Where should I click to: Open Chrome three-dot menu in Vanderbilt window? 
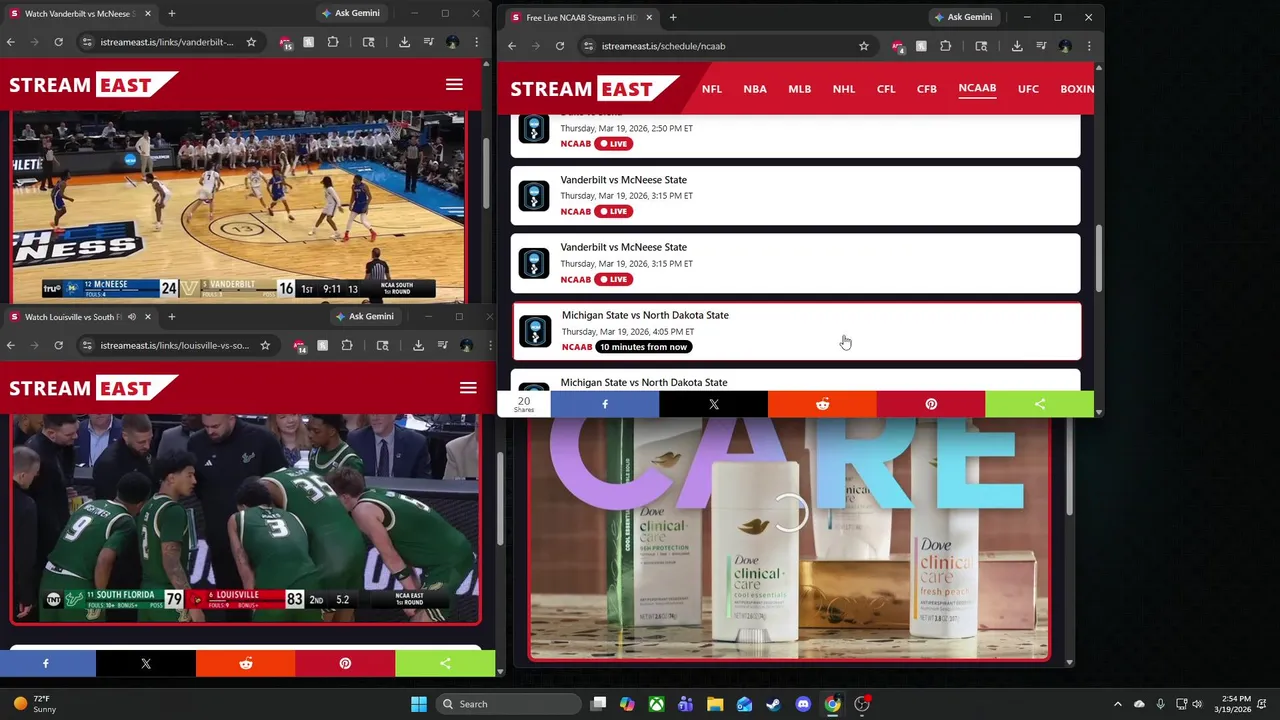point(476,42)
